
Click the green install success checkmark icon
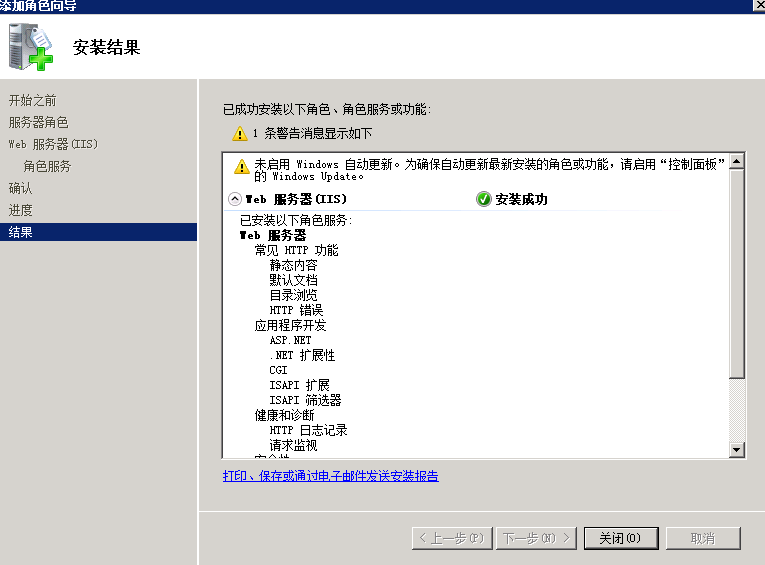(x=484, y=199)
